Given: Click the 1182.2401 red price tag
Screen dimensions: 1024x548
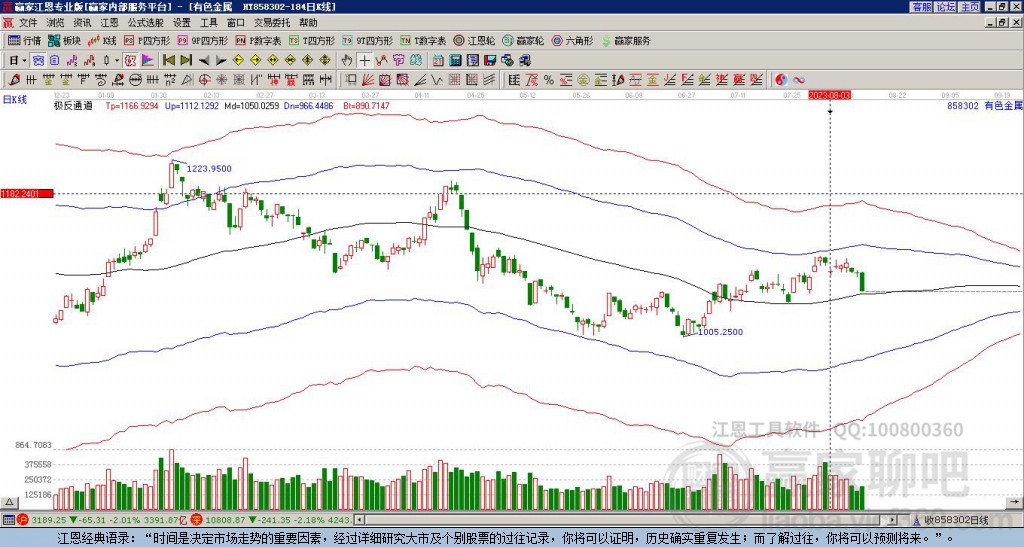Looking at the screenshot, I should 26,193.
